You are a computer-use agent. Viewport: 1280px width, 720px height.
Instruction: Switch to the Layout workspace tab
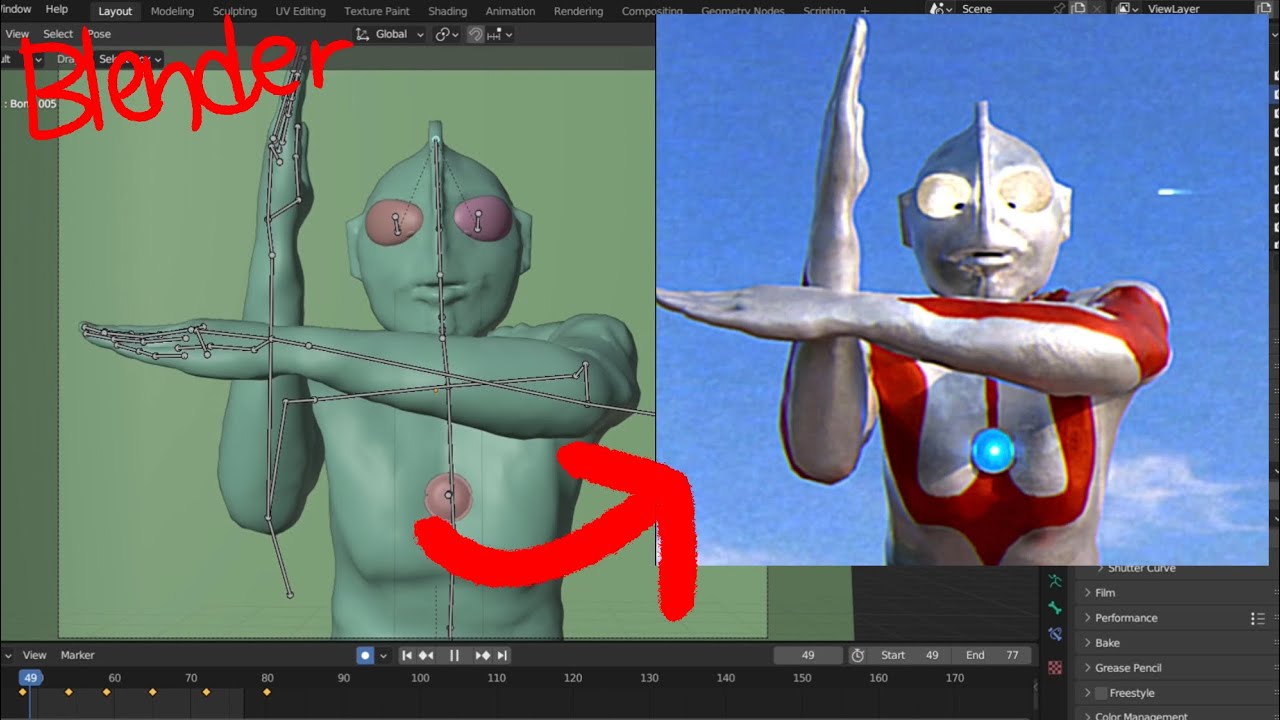pos(115,11)
